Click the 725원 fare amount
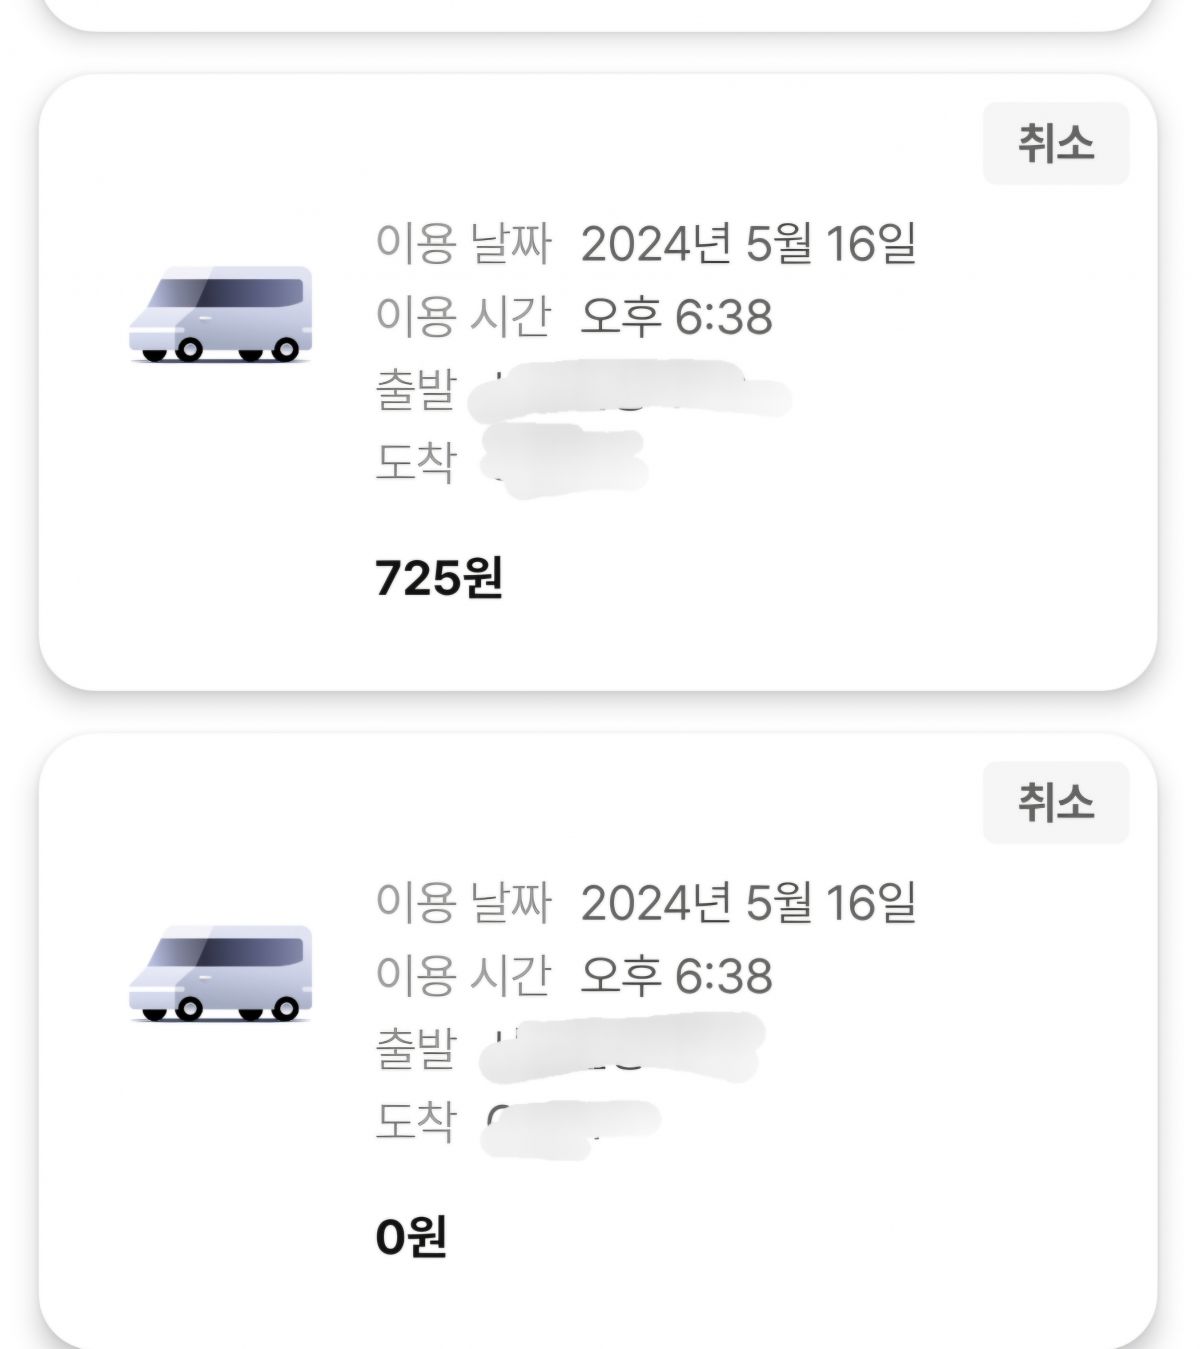Viewport: 1200px width, 1349px height. [x=439, y=578]
